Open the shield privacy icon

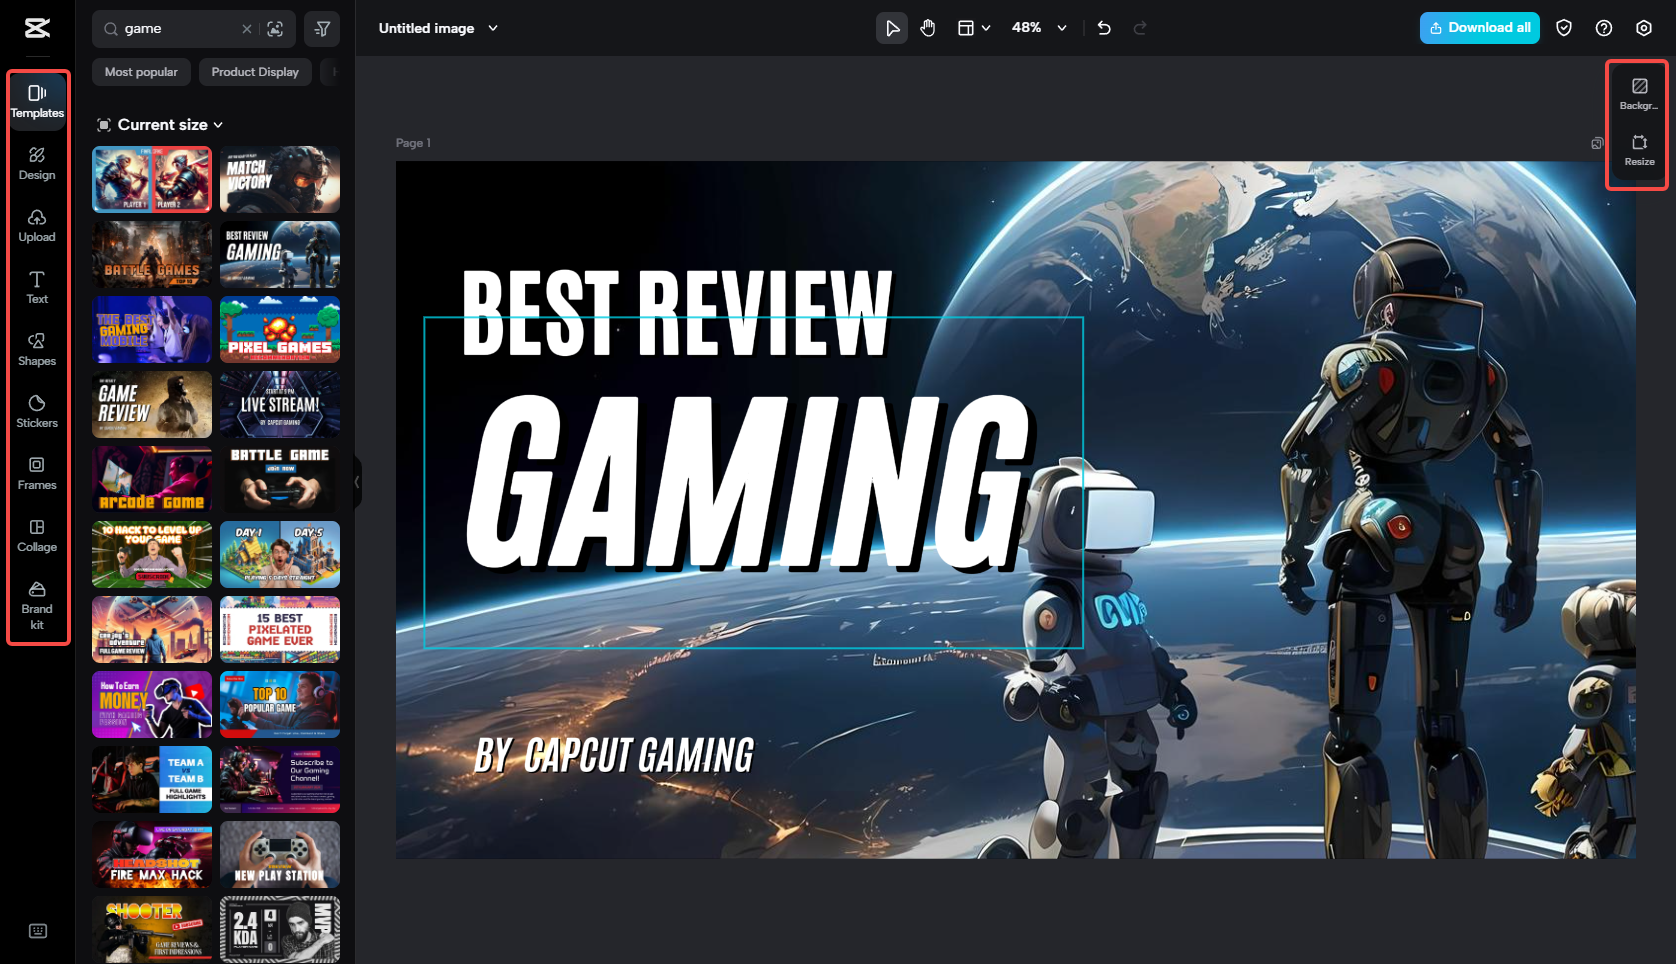point(1564,28)
